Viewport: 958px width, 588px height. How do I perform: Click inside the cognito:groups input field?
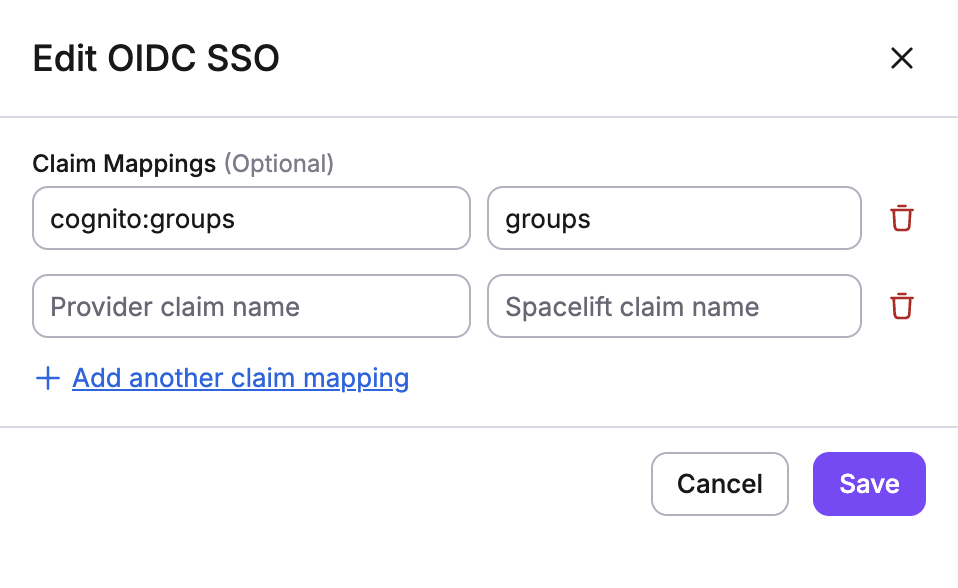click(250, 218)
